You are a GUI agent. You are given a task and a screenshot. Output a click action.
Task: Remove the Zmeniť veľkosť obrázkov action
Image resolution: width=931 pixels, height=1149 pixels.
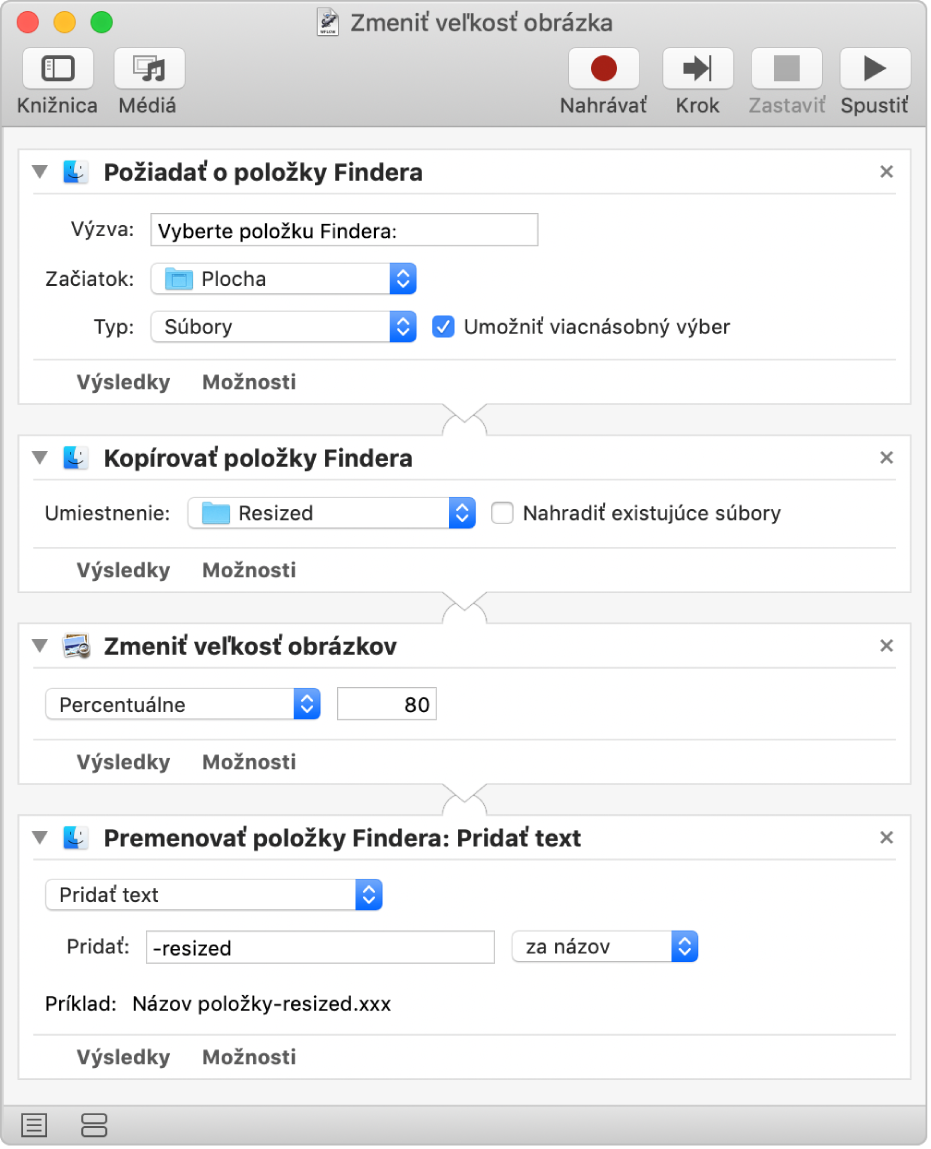pyautogui.click(x=886, y=646)
